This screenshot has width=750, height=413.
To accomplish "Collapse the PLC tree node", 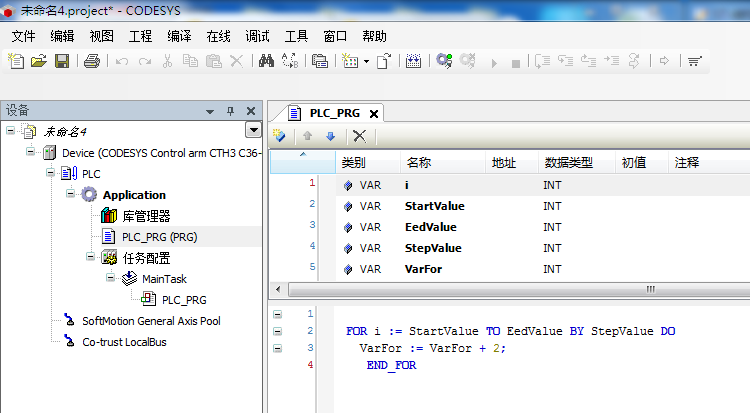I will pyautogui.click(x=50, y=172).
